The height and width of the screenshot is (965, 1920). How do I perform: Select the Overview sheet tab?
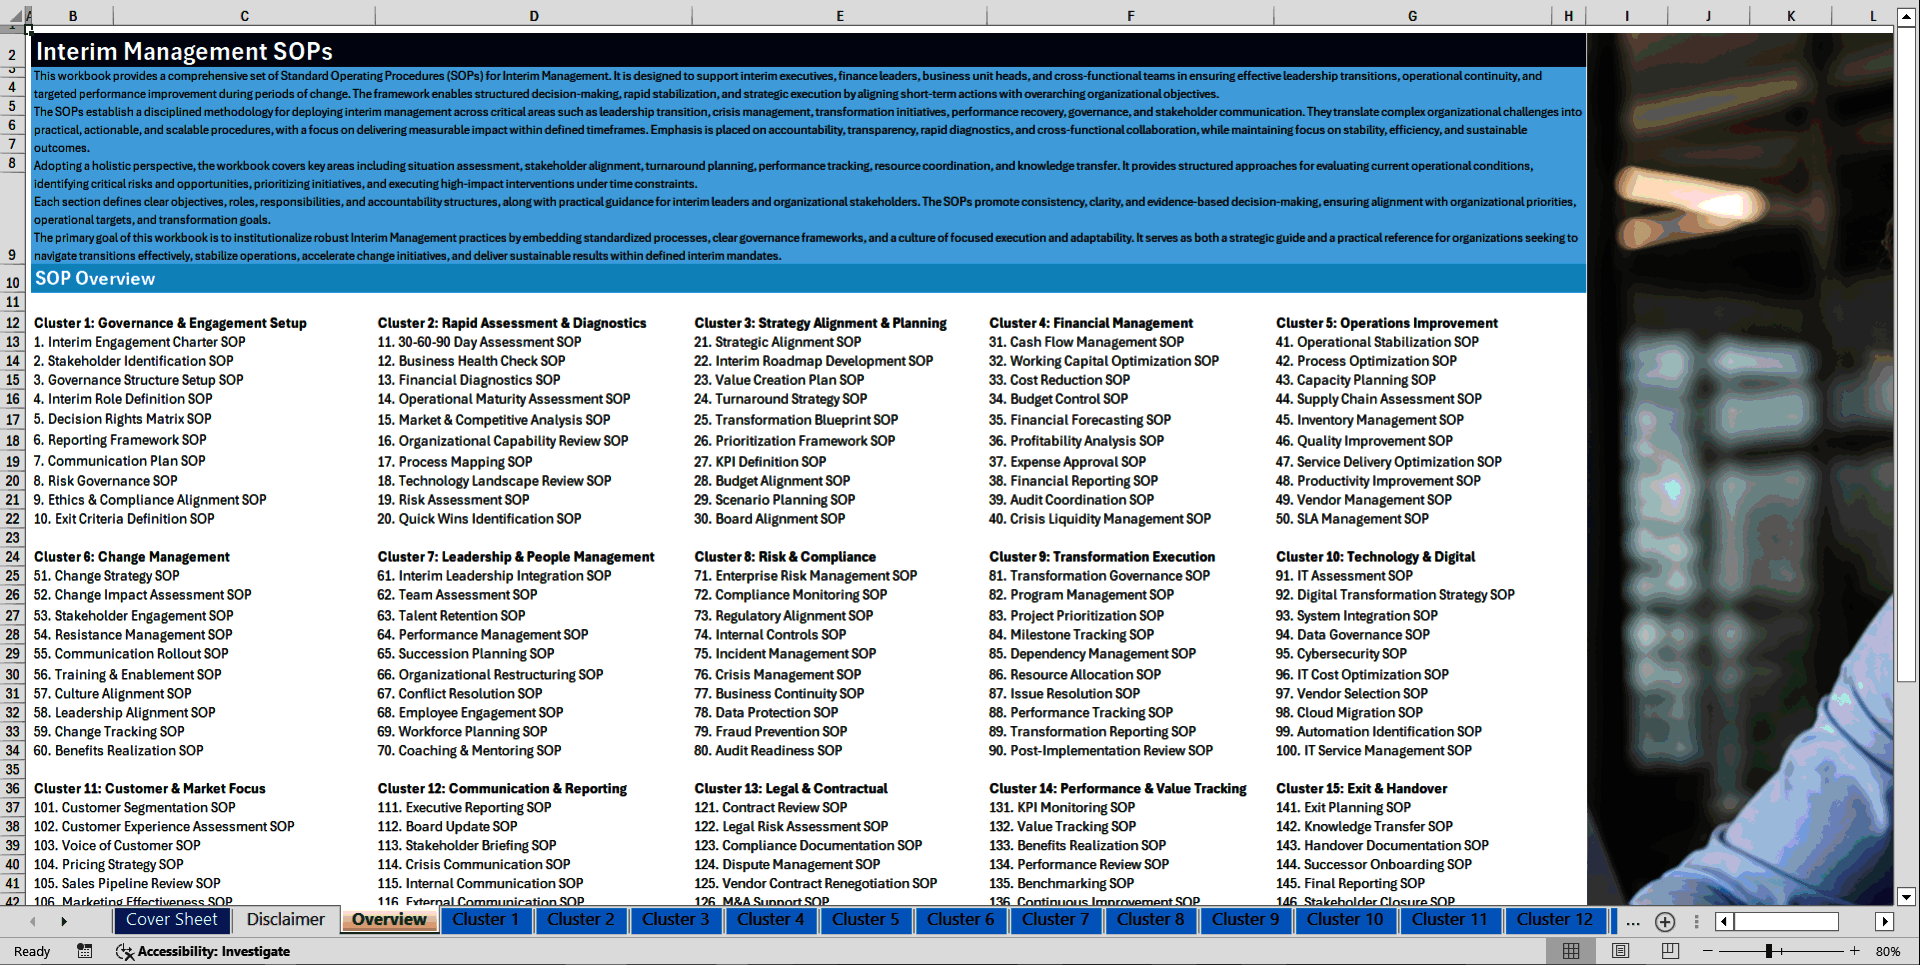(389, 920)
